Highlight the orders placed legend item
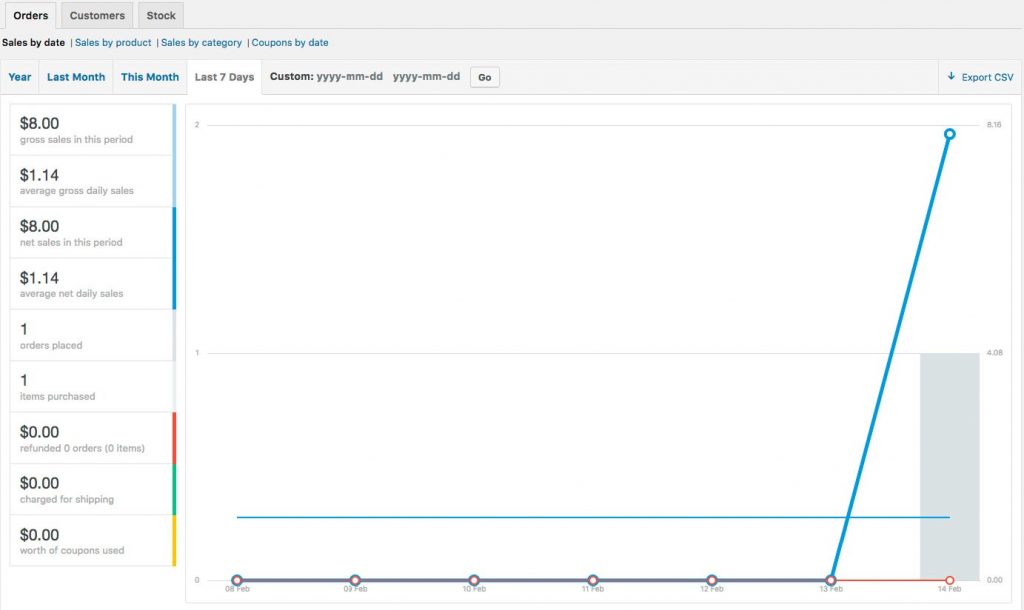1024x610 pixels. tap(92, 335)
